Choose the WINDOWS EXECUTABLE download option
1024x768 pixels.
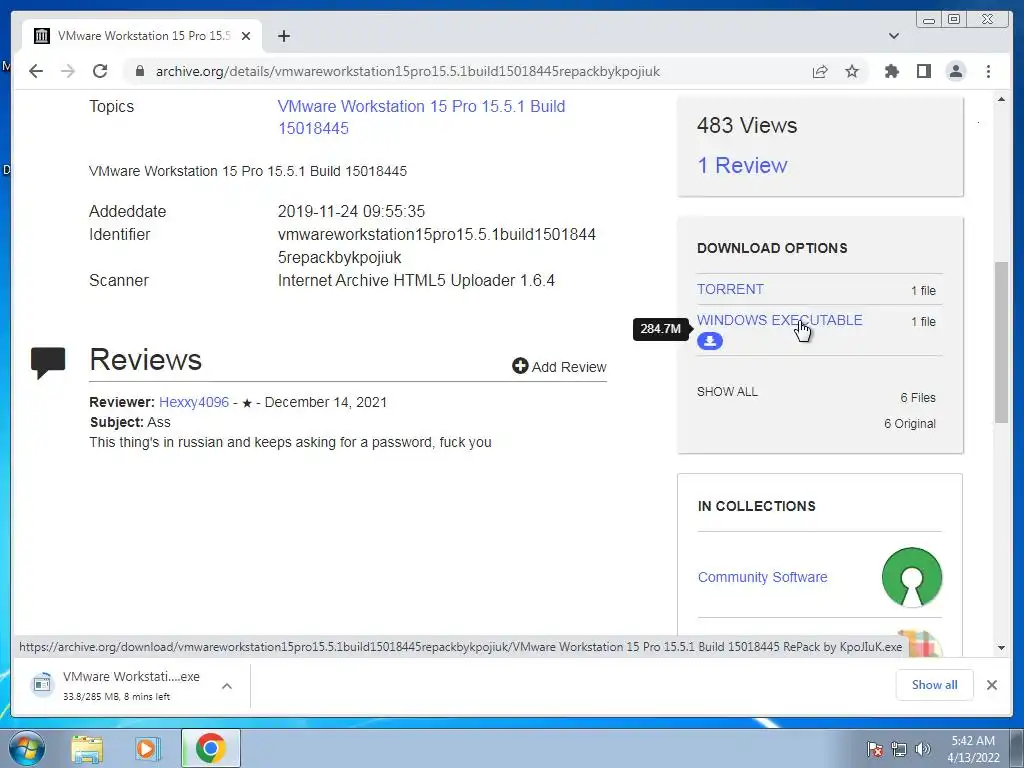pyautogui.click(x=780, y=320)
